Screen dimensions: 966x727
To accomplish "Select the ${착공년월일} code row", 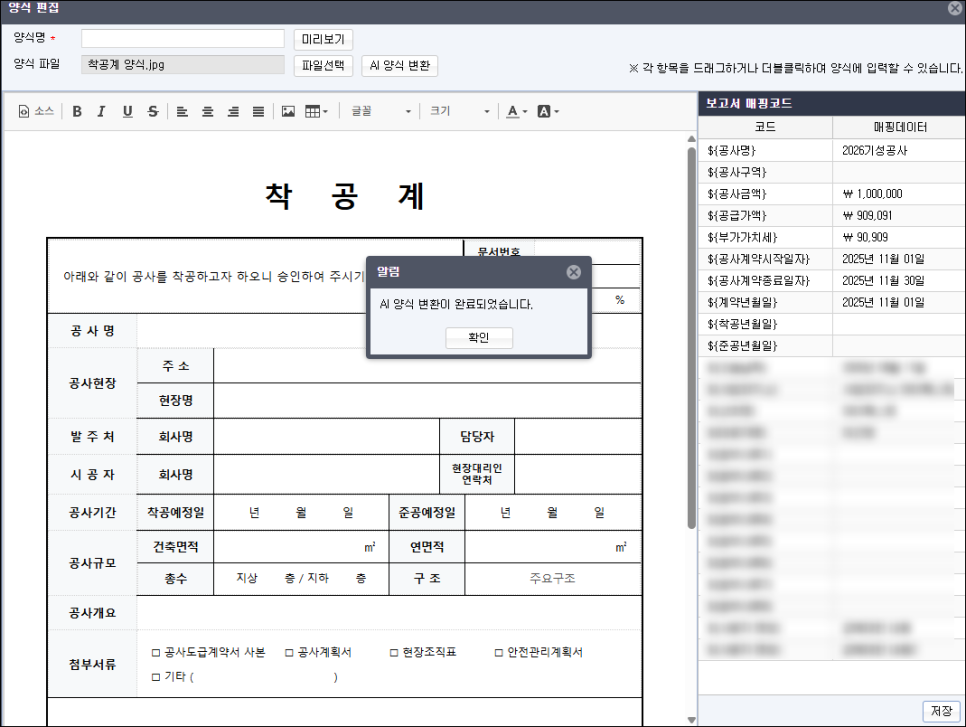I will tap(832, 324).
